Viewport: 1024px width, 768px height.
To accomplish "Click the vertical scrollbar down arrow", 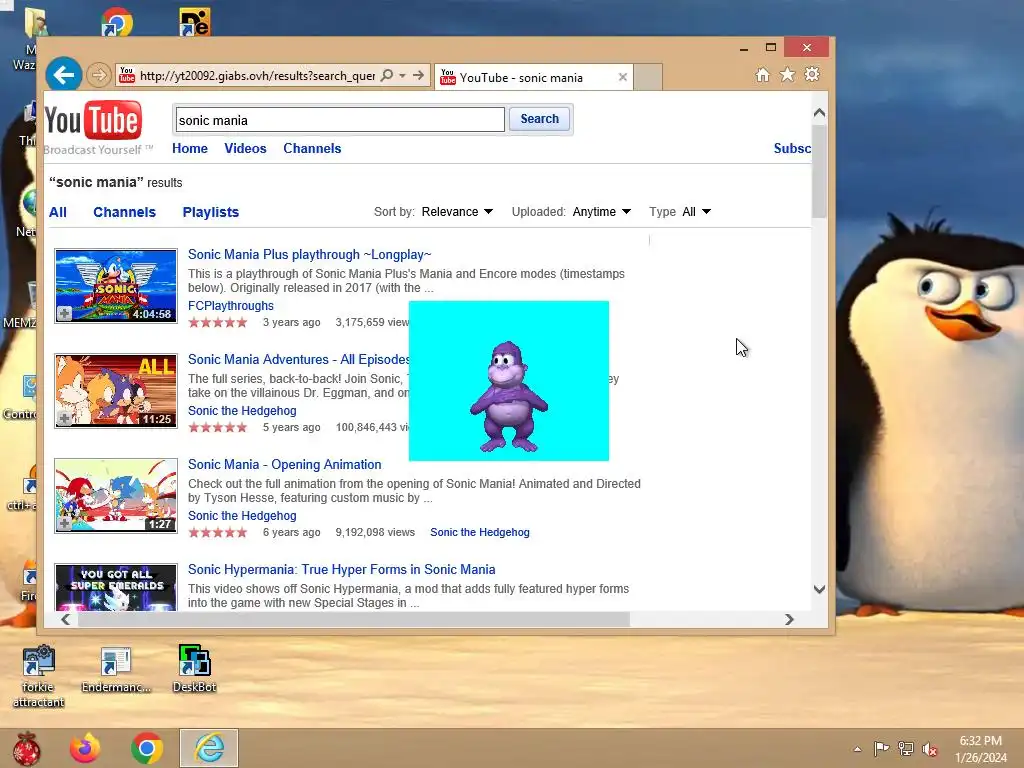I will tap(820, 589).
